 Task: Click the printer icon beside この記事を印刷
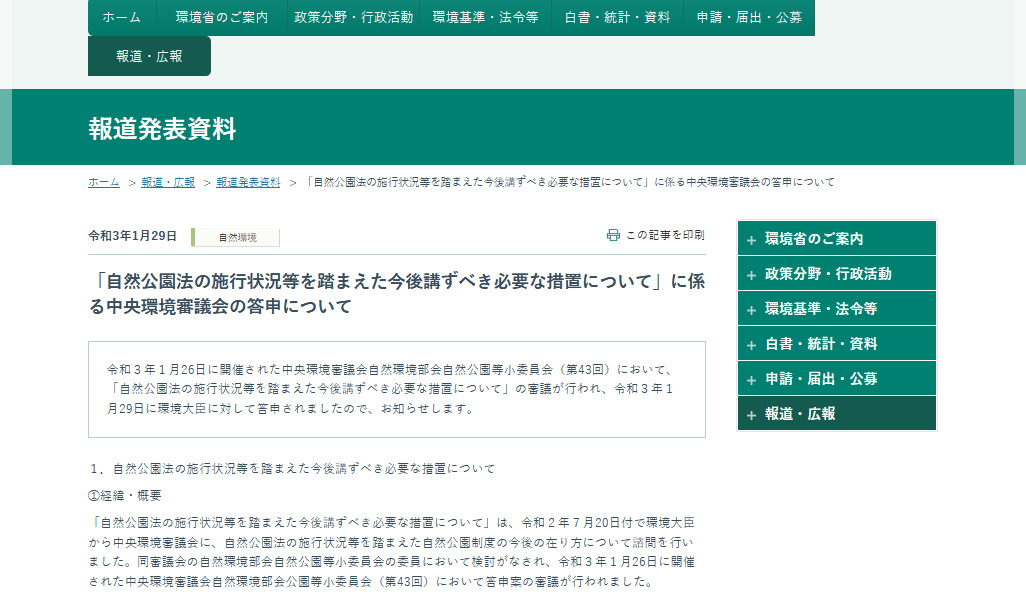613,235
